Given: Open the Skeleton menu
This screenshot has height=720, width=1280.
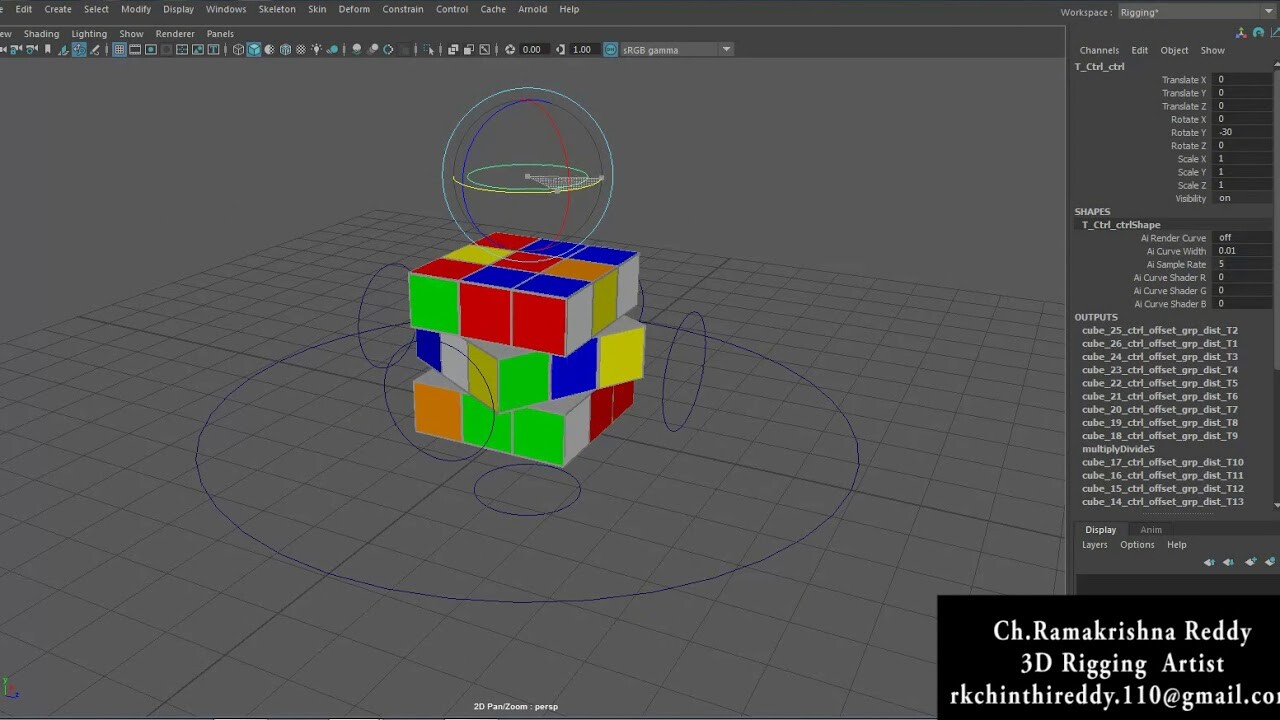Looking at the screenshot, I should click(277, 9).
